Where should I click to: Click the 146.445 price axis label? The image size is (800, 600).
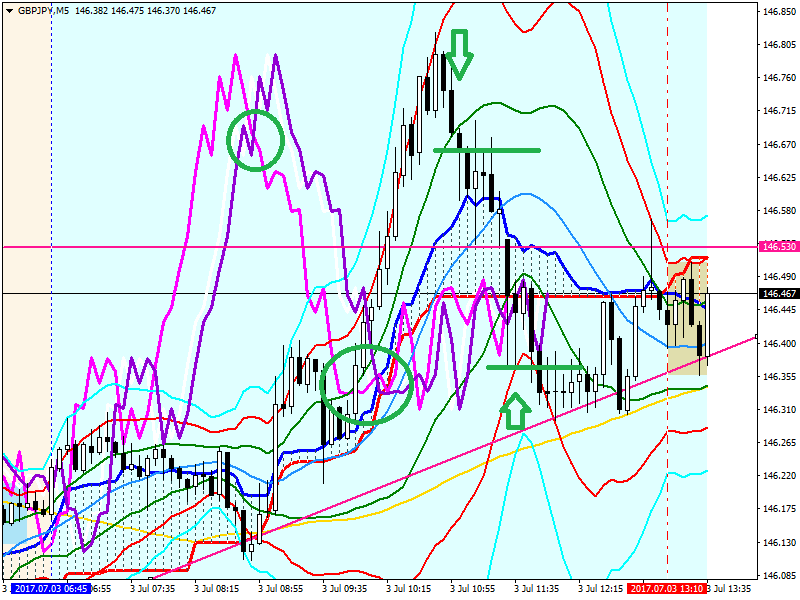point(779,310)
